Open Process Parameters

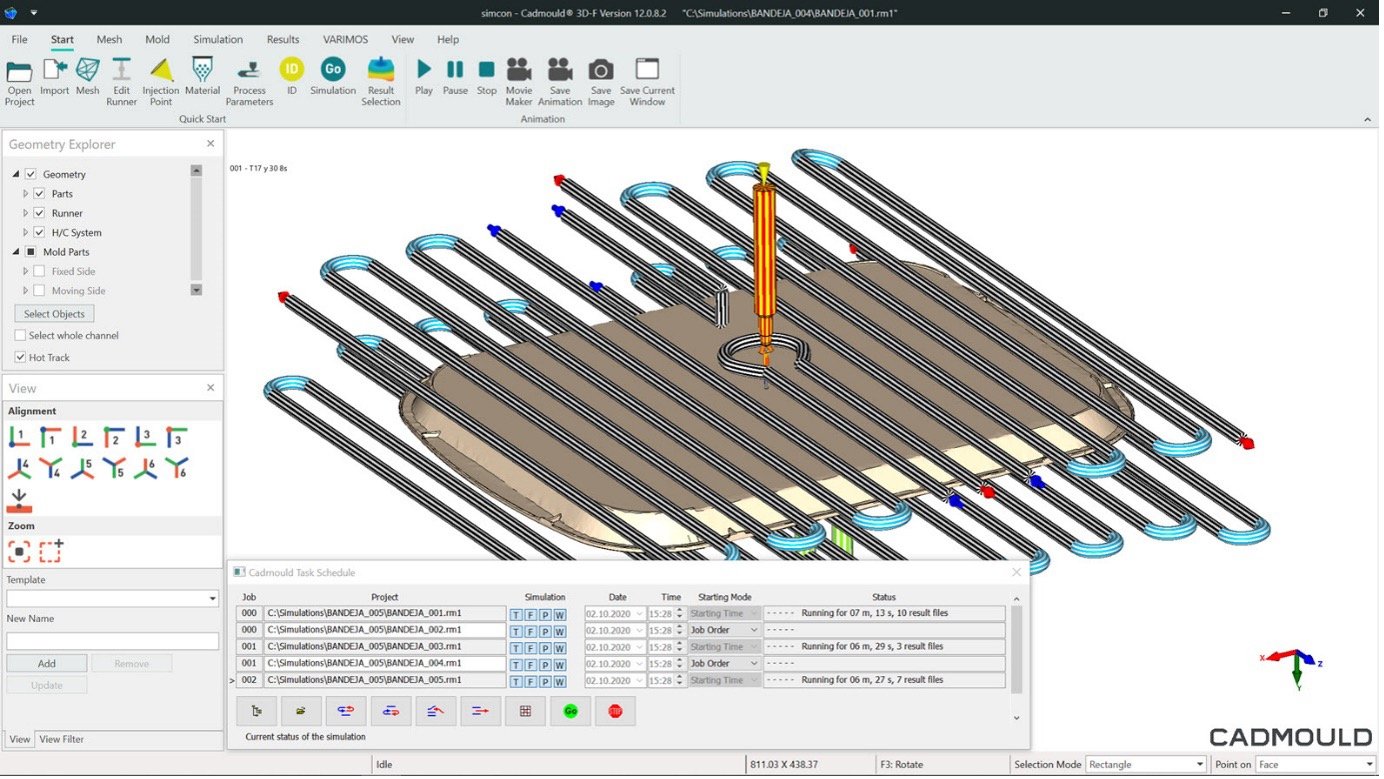(x=249, y=82)
